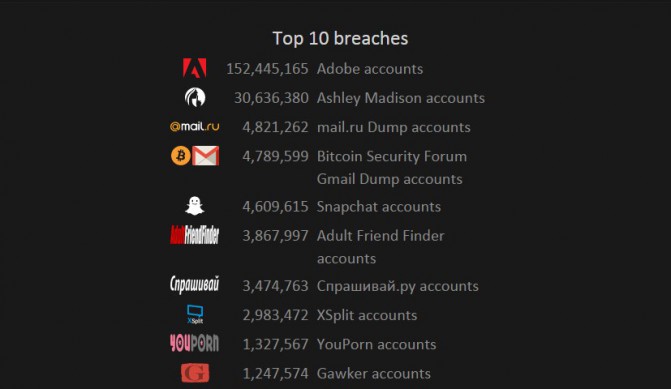Click the pink YouPorn logo
Viewport: 671px width, 389px height.
point(195,343)
